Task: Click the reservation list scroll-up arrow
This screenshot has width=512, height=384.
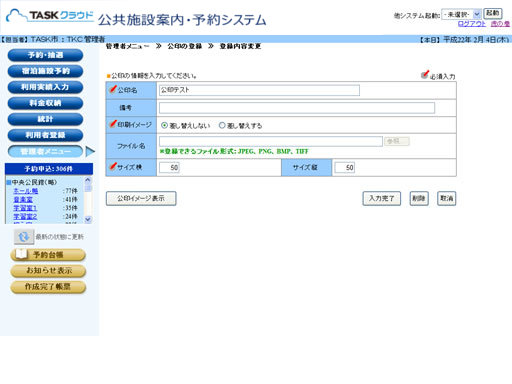Action: coord(88,180)
